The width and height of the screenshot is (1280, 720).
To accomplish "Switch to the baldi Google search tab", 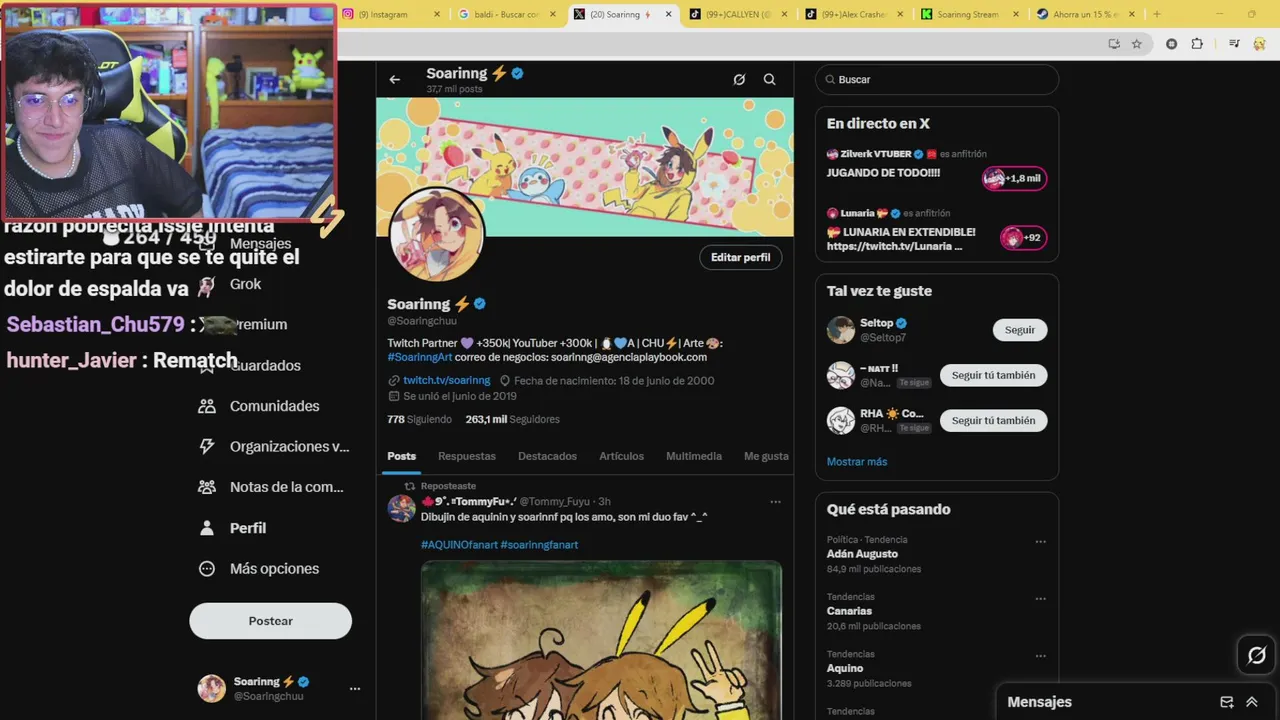I will pyautogui.click(x=506, y=14).
